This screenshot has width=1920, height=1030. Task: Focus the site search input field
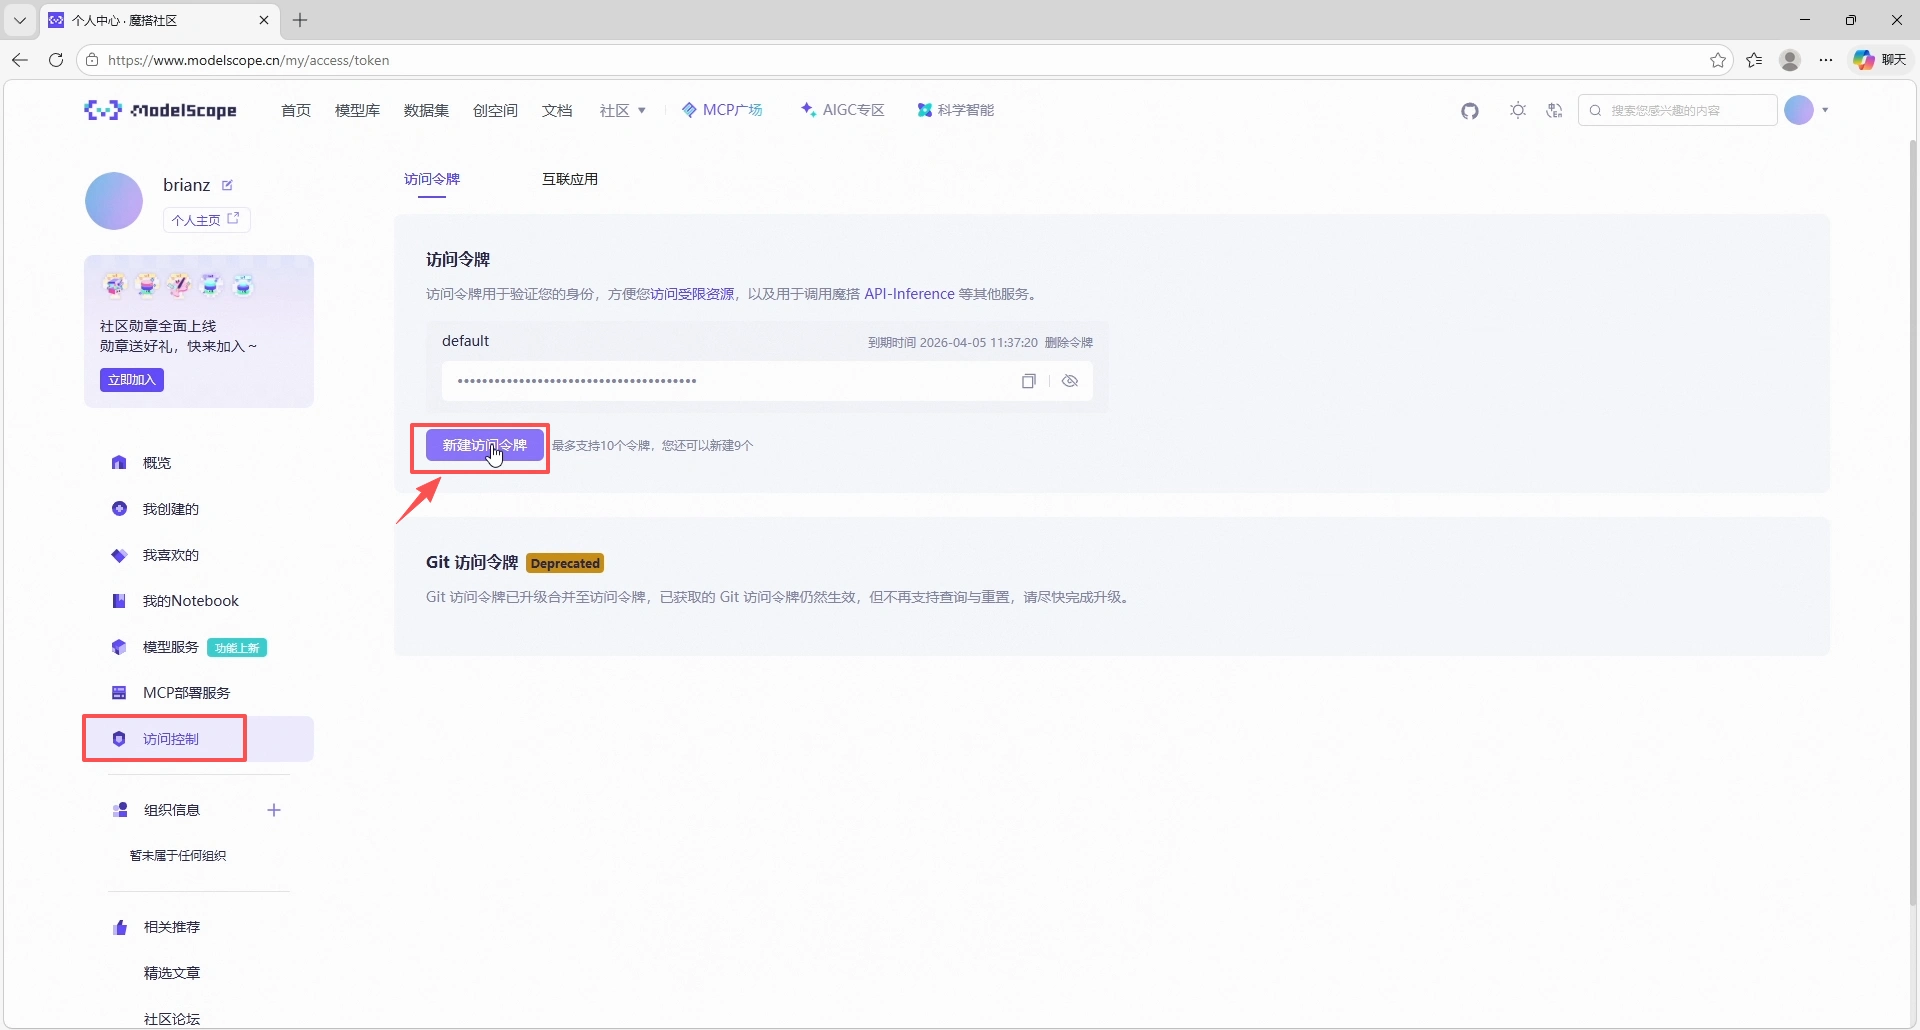(1677, 110)
